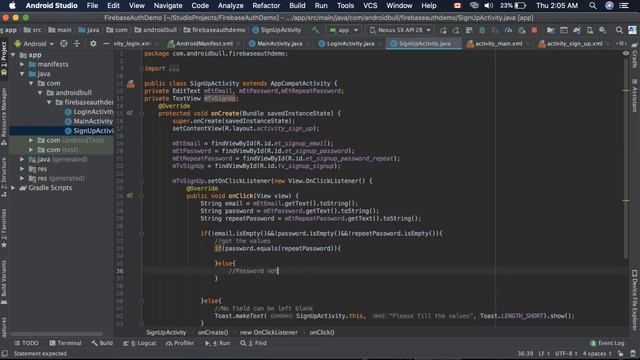Open the AVD Manager phone icon
The width and height of the screenshot is (640, 360).
coord(590,30)
